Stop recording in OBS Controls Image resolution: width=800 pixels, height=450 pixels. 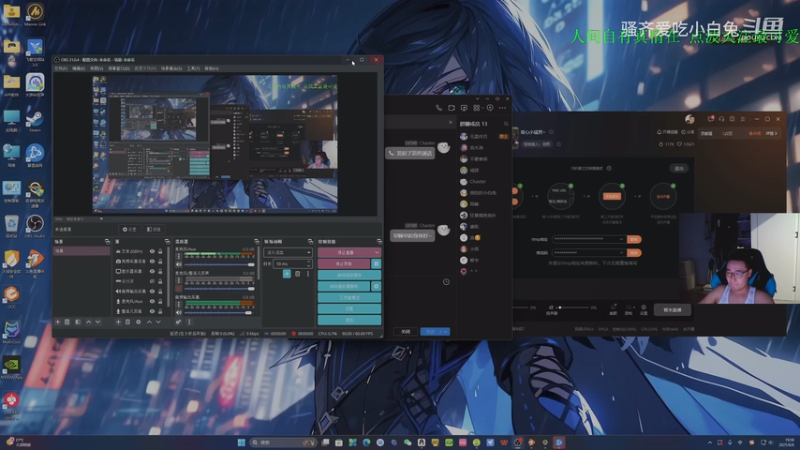pyautogui.click(x=344, y=264)
